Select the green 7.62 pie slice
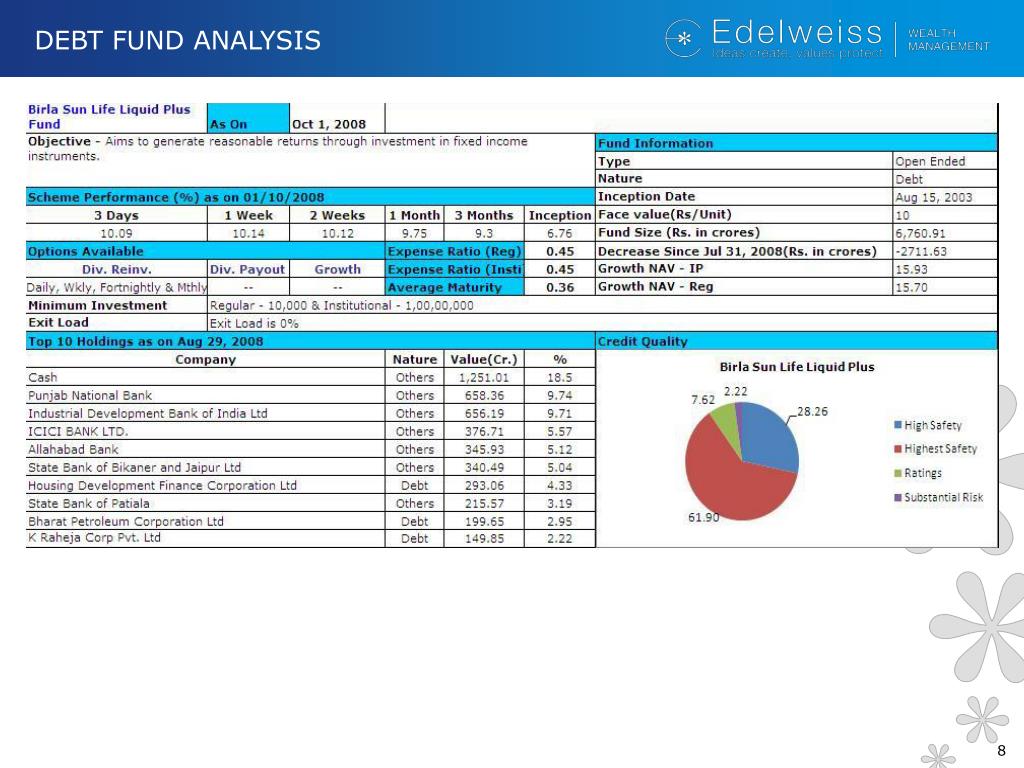 coord(726,421)
